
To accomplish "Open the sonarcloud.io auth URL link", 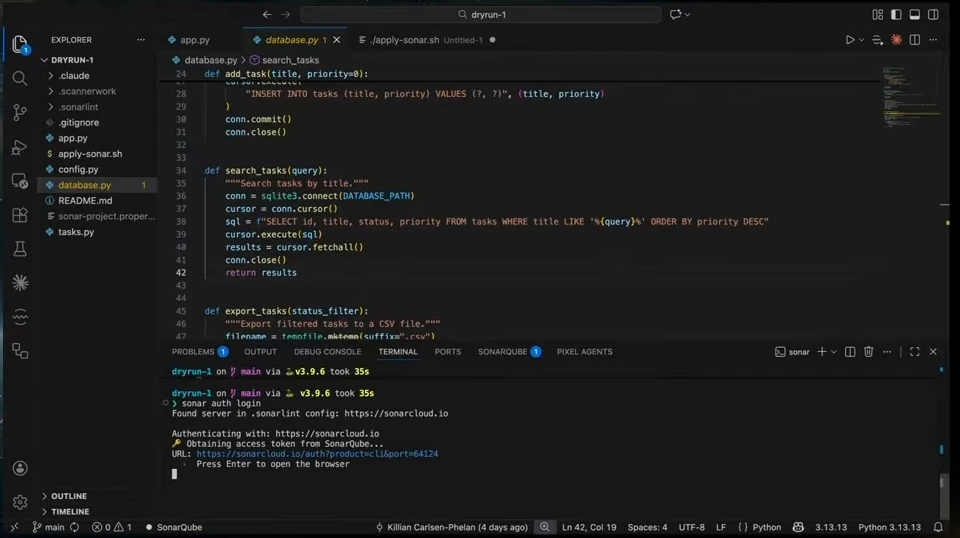I will point(317,454).
